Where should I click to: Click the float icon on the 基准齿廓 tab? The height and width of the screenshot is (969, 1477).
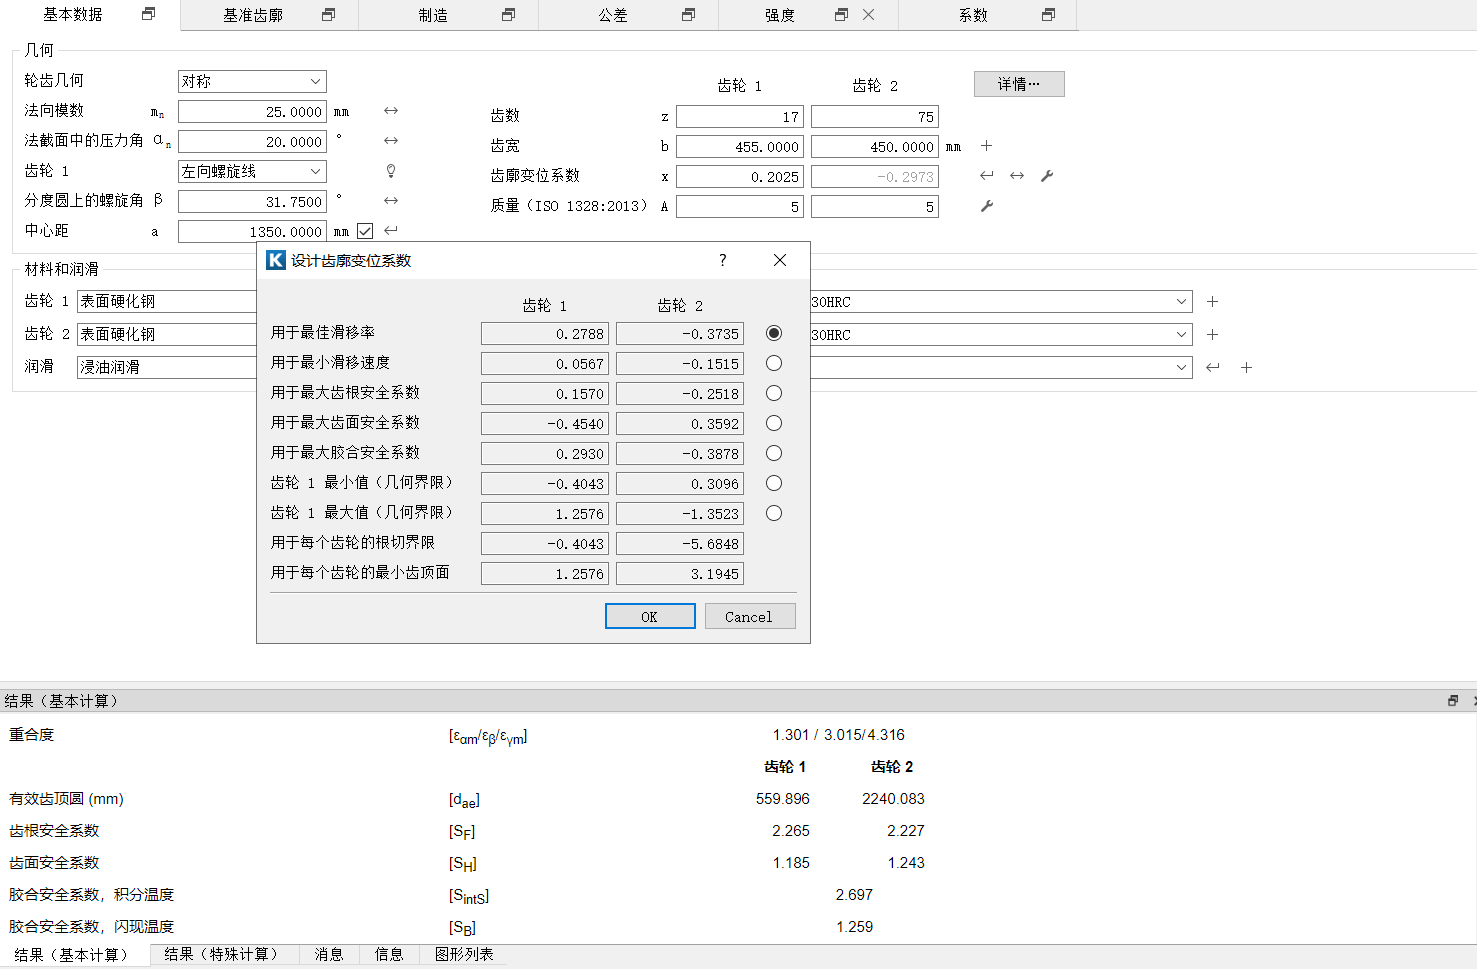[328, 15]
